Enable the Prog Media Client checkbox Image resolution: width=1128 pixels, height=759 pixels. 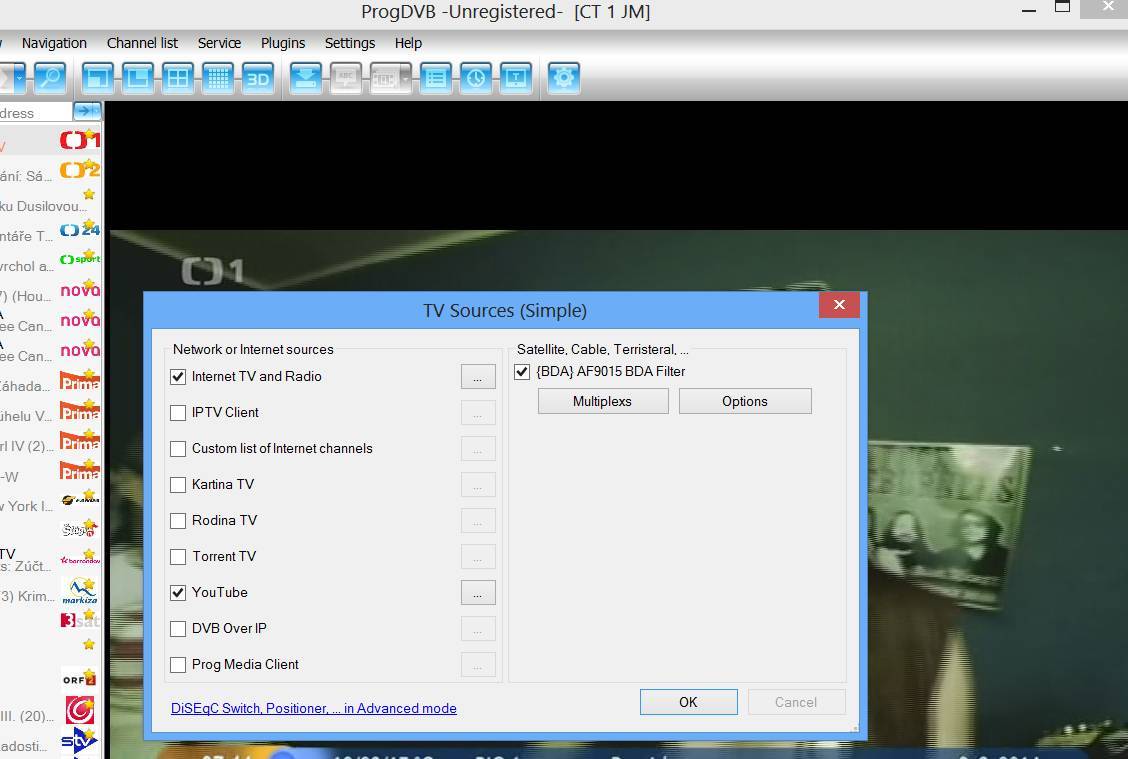[x=178, y=665]
